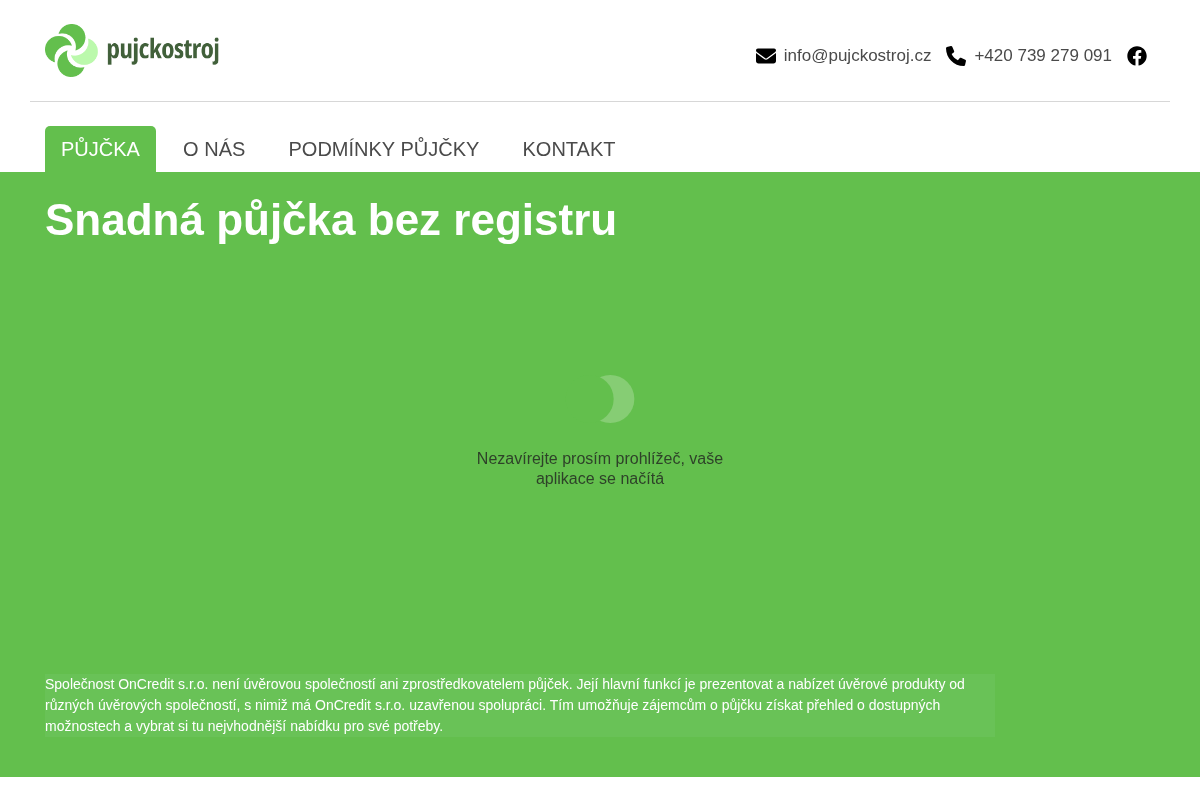1200x800 pixels.
Task: Open PODMÍNKY PŮJČKY menu item
Action: pos(384,149)
